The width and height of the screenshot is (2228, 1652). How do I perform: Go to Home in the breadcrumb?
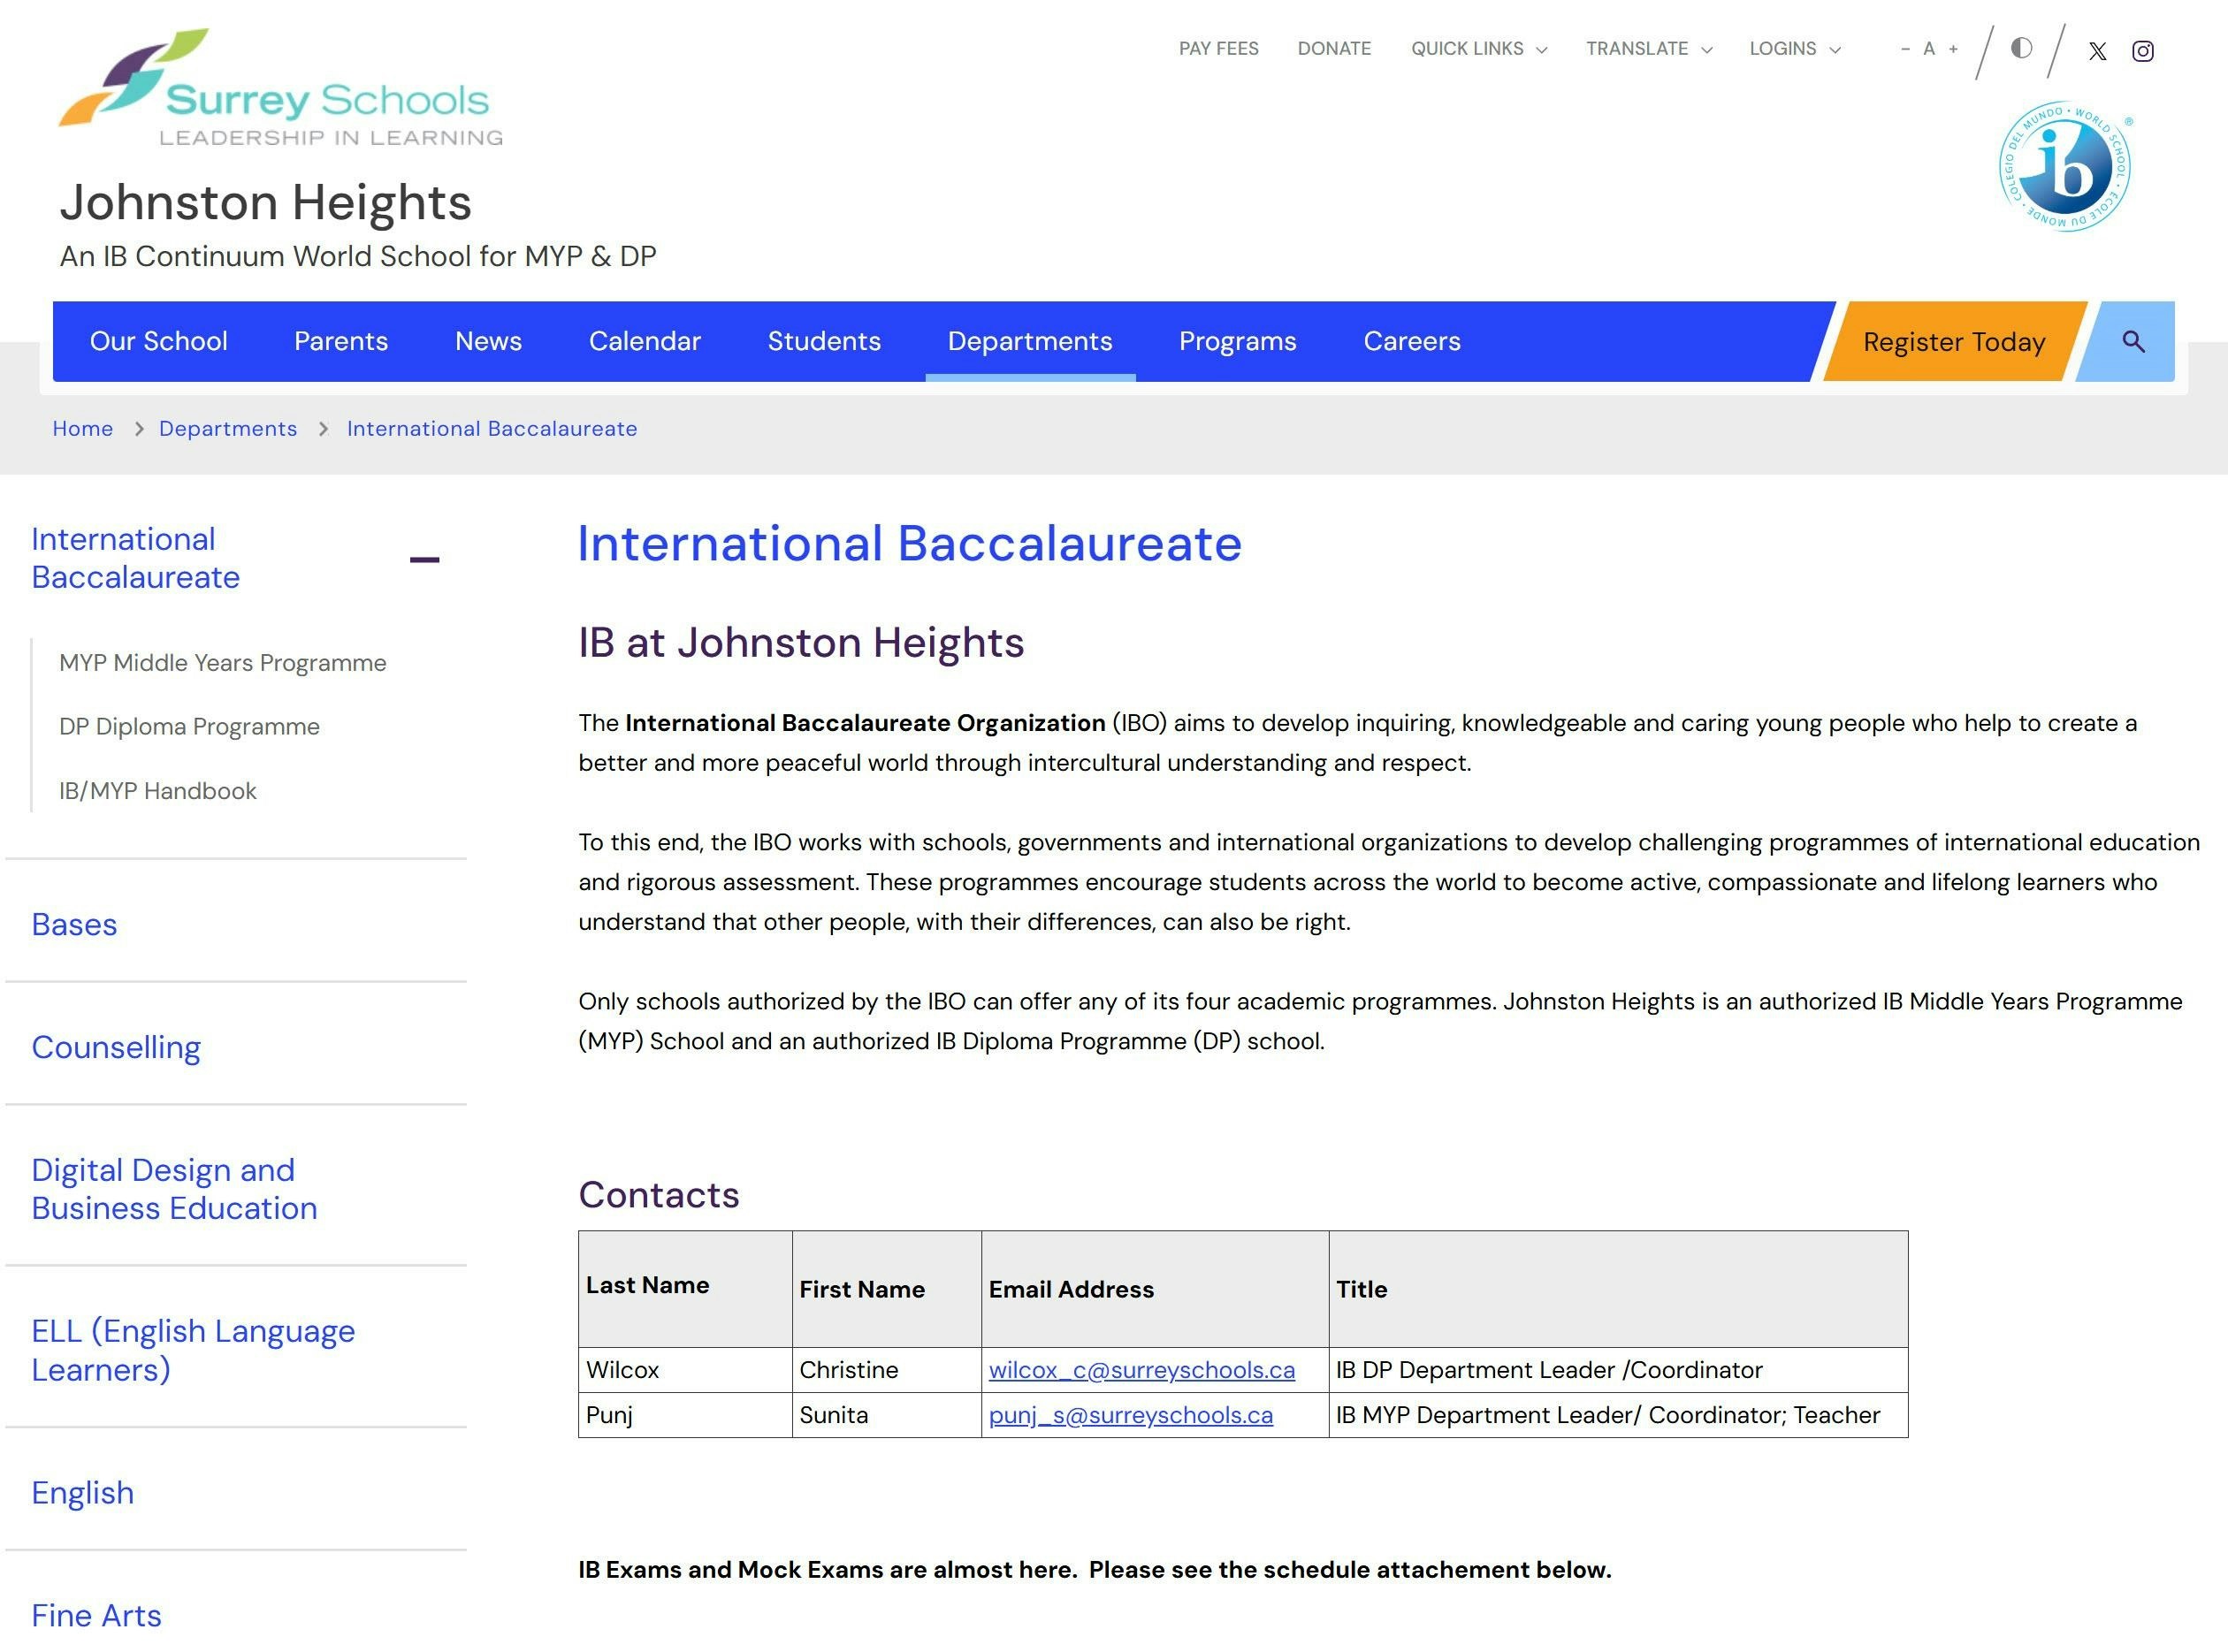click(83, 429)
